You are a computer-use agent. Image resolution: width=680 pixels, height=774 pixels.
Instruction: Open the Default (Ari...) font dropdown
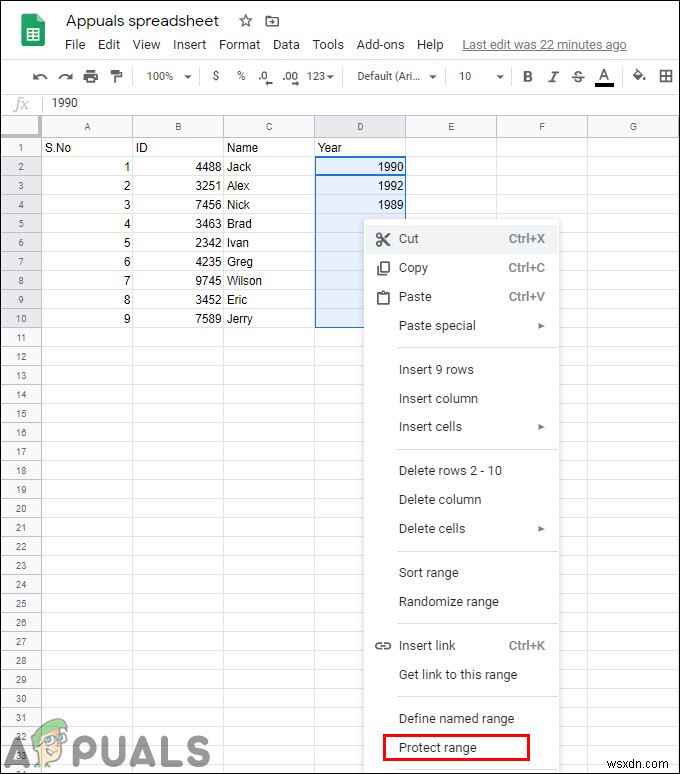pyautogui.click(x=397, y=77)
